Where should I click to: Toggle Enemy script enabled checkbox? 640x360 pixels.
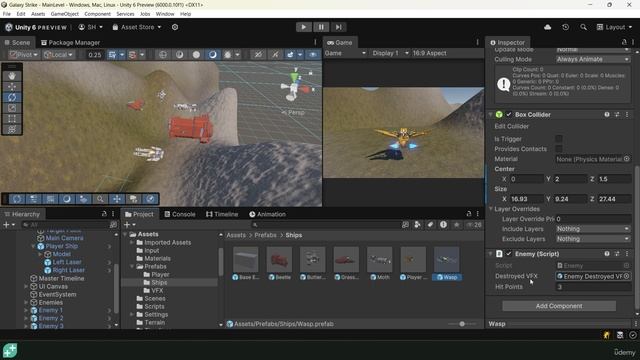pos(509,254)
